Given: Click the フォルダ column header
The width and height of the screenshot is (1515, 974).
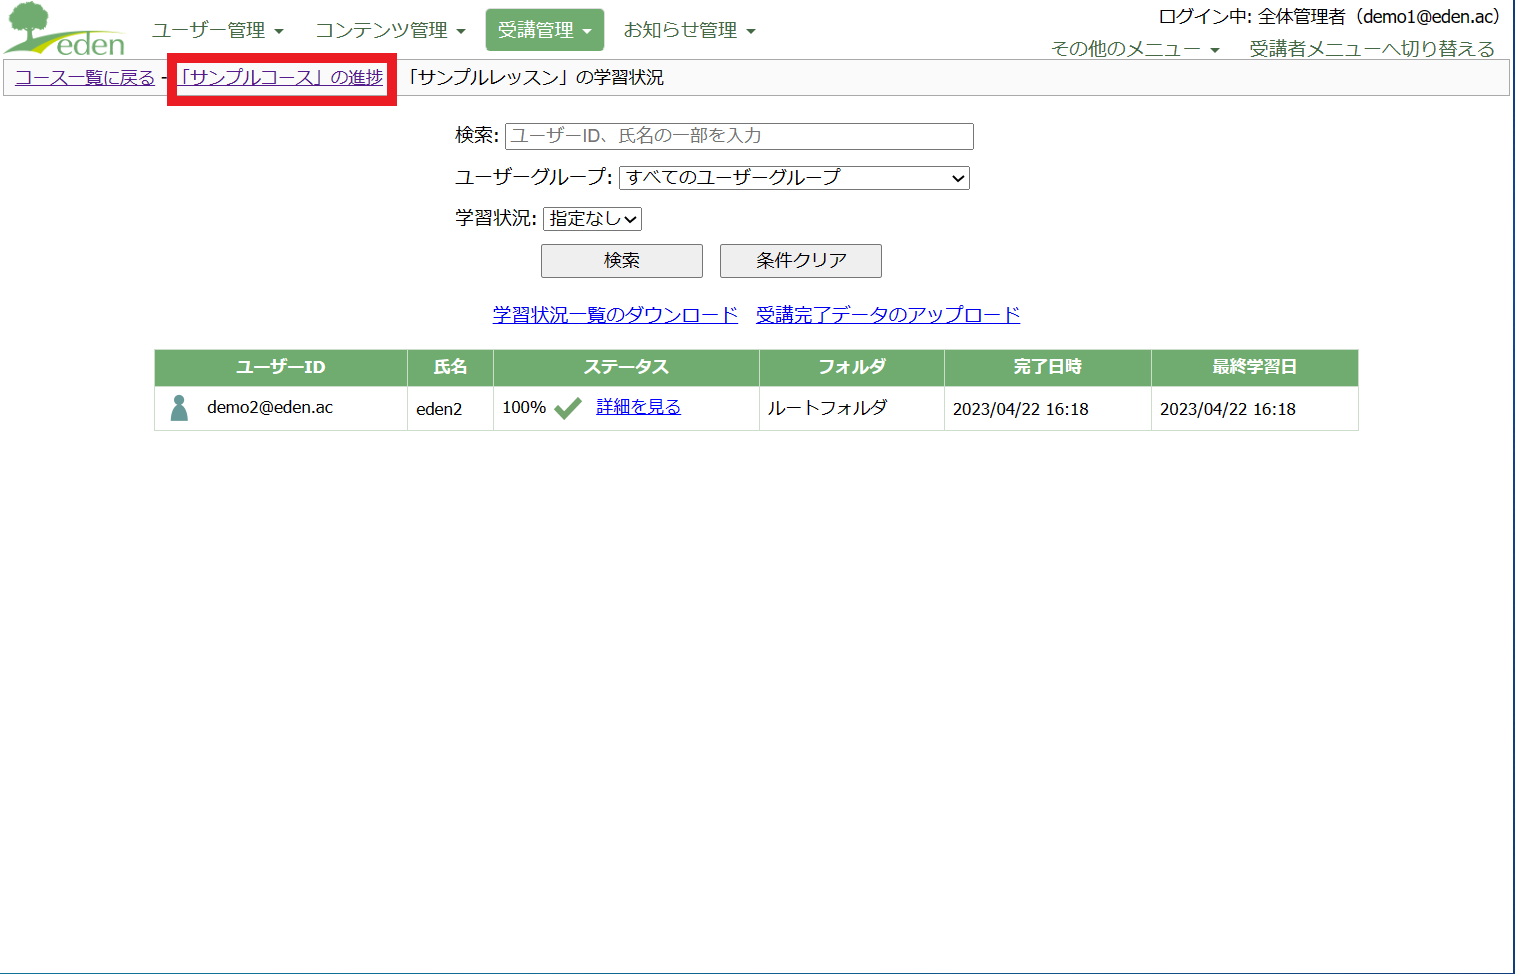Looking at the screenshot, I should click(x=852, y=367).
